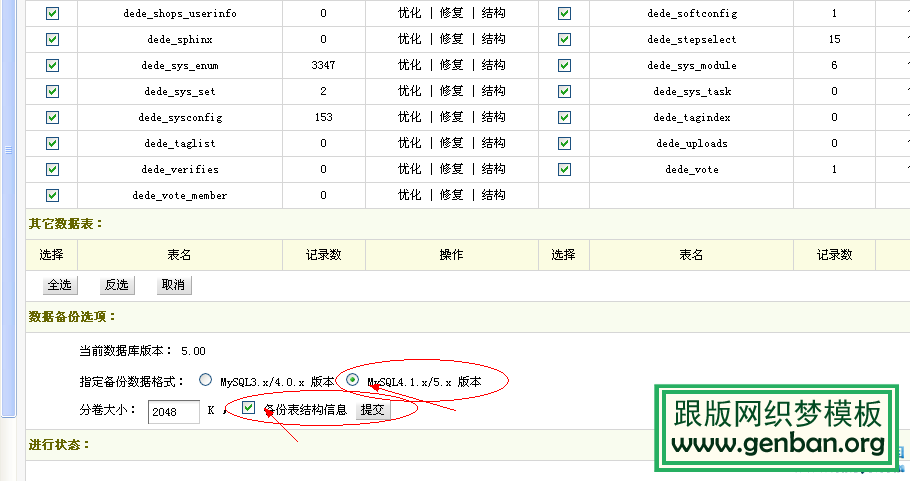Click 结构 for dede_shops_userinfo
This screenshot has width=910, height=481.
(493, 13)
